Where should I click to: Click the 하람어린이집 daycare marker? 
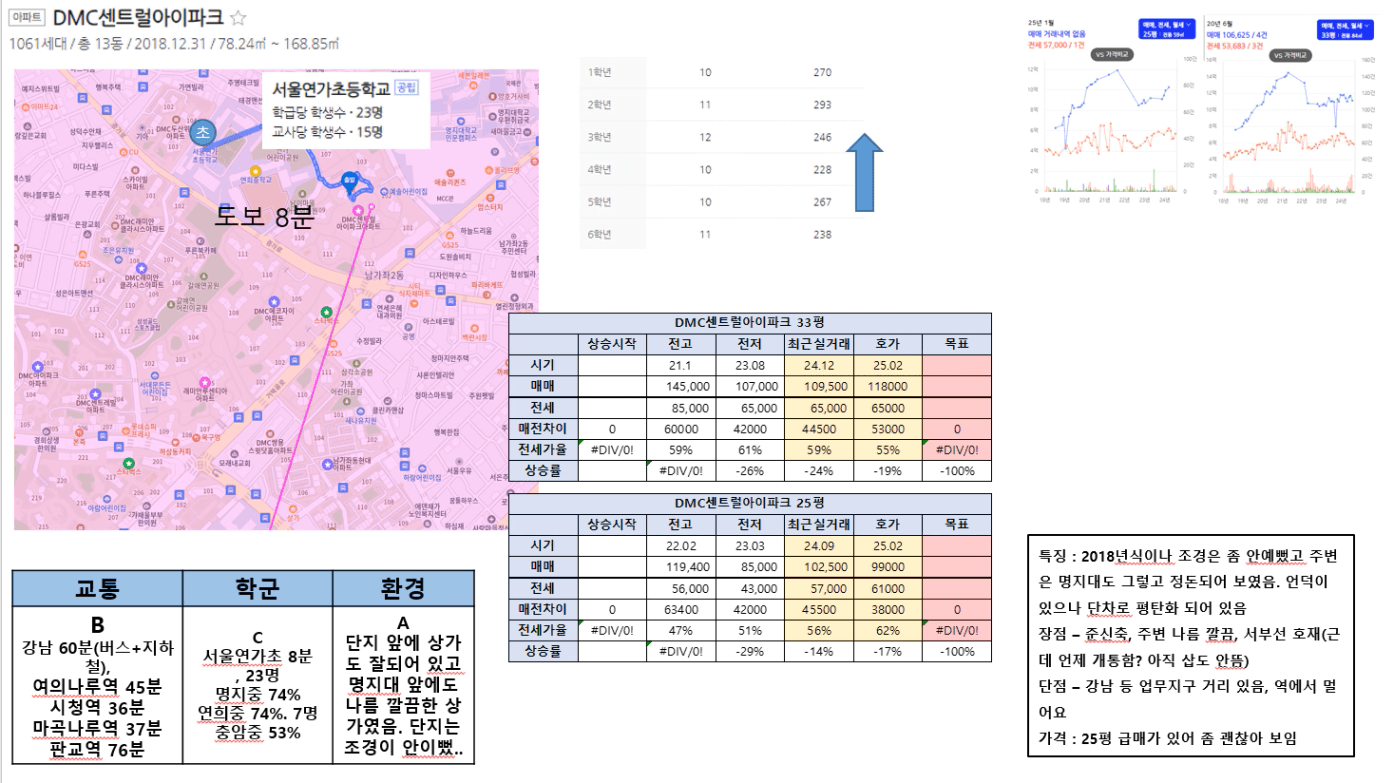point(422,468)
